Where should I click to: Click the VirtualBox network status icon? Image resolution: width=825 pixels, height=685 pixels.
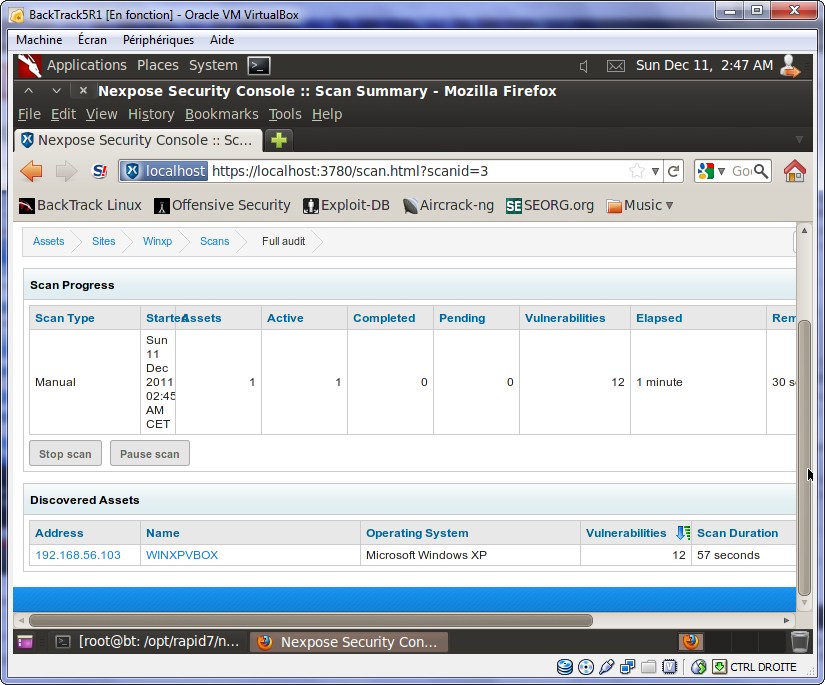tap(627, 667)
